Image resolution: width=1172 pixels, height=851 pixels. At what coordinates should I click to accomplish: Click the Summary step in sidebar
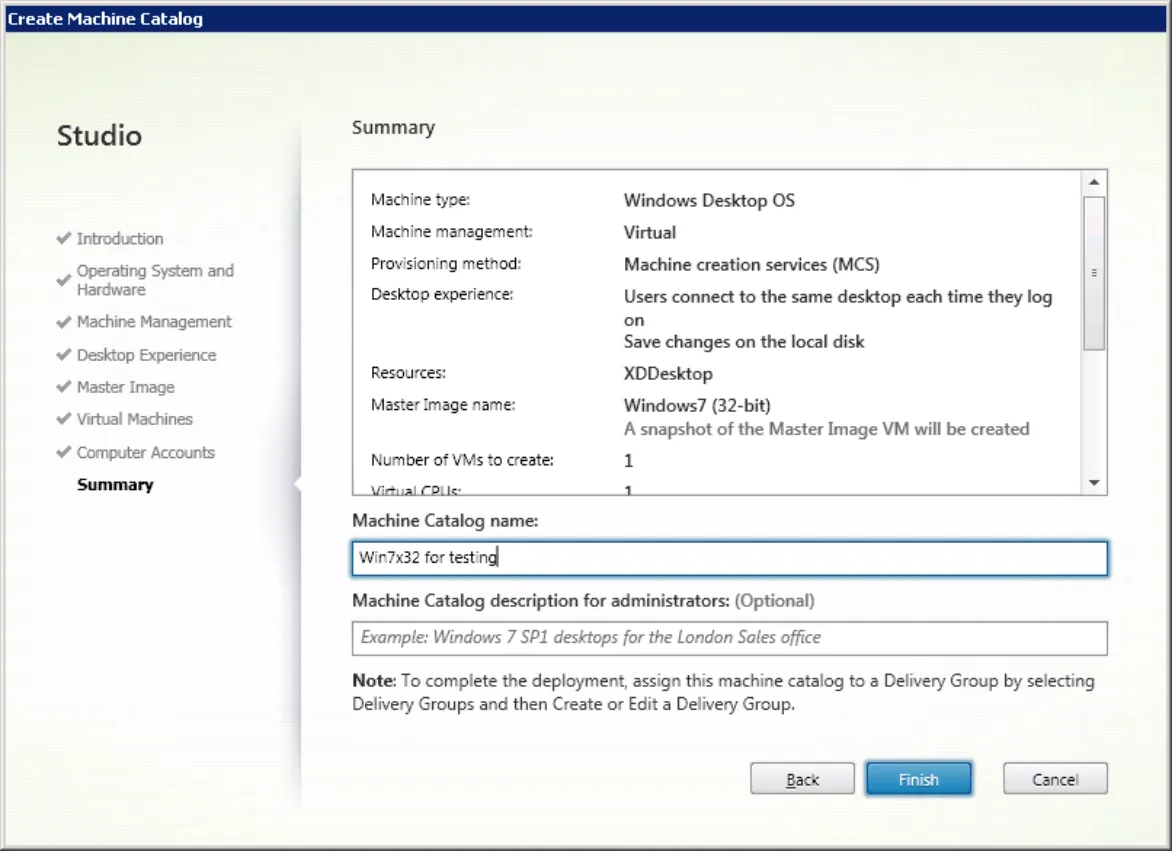coord(115,484)
